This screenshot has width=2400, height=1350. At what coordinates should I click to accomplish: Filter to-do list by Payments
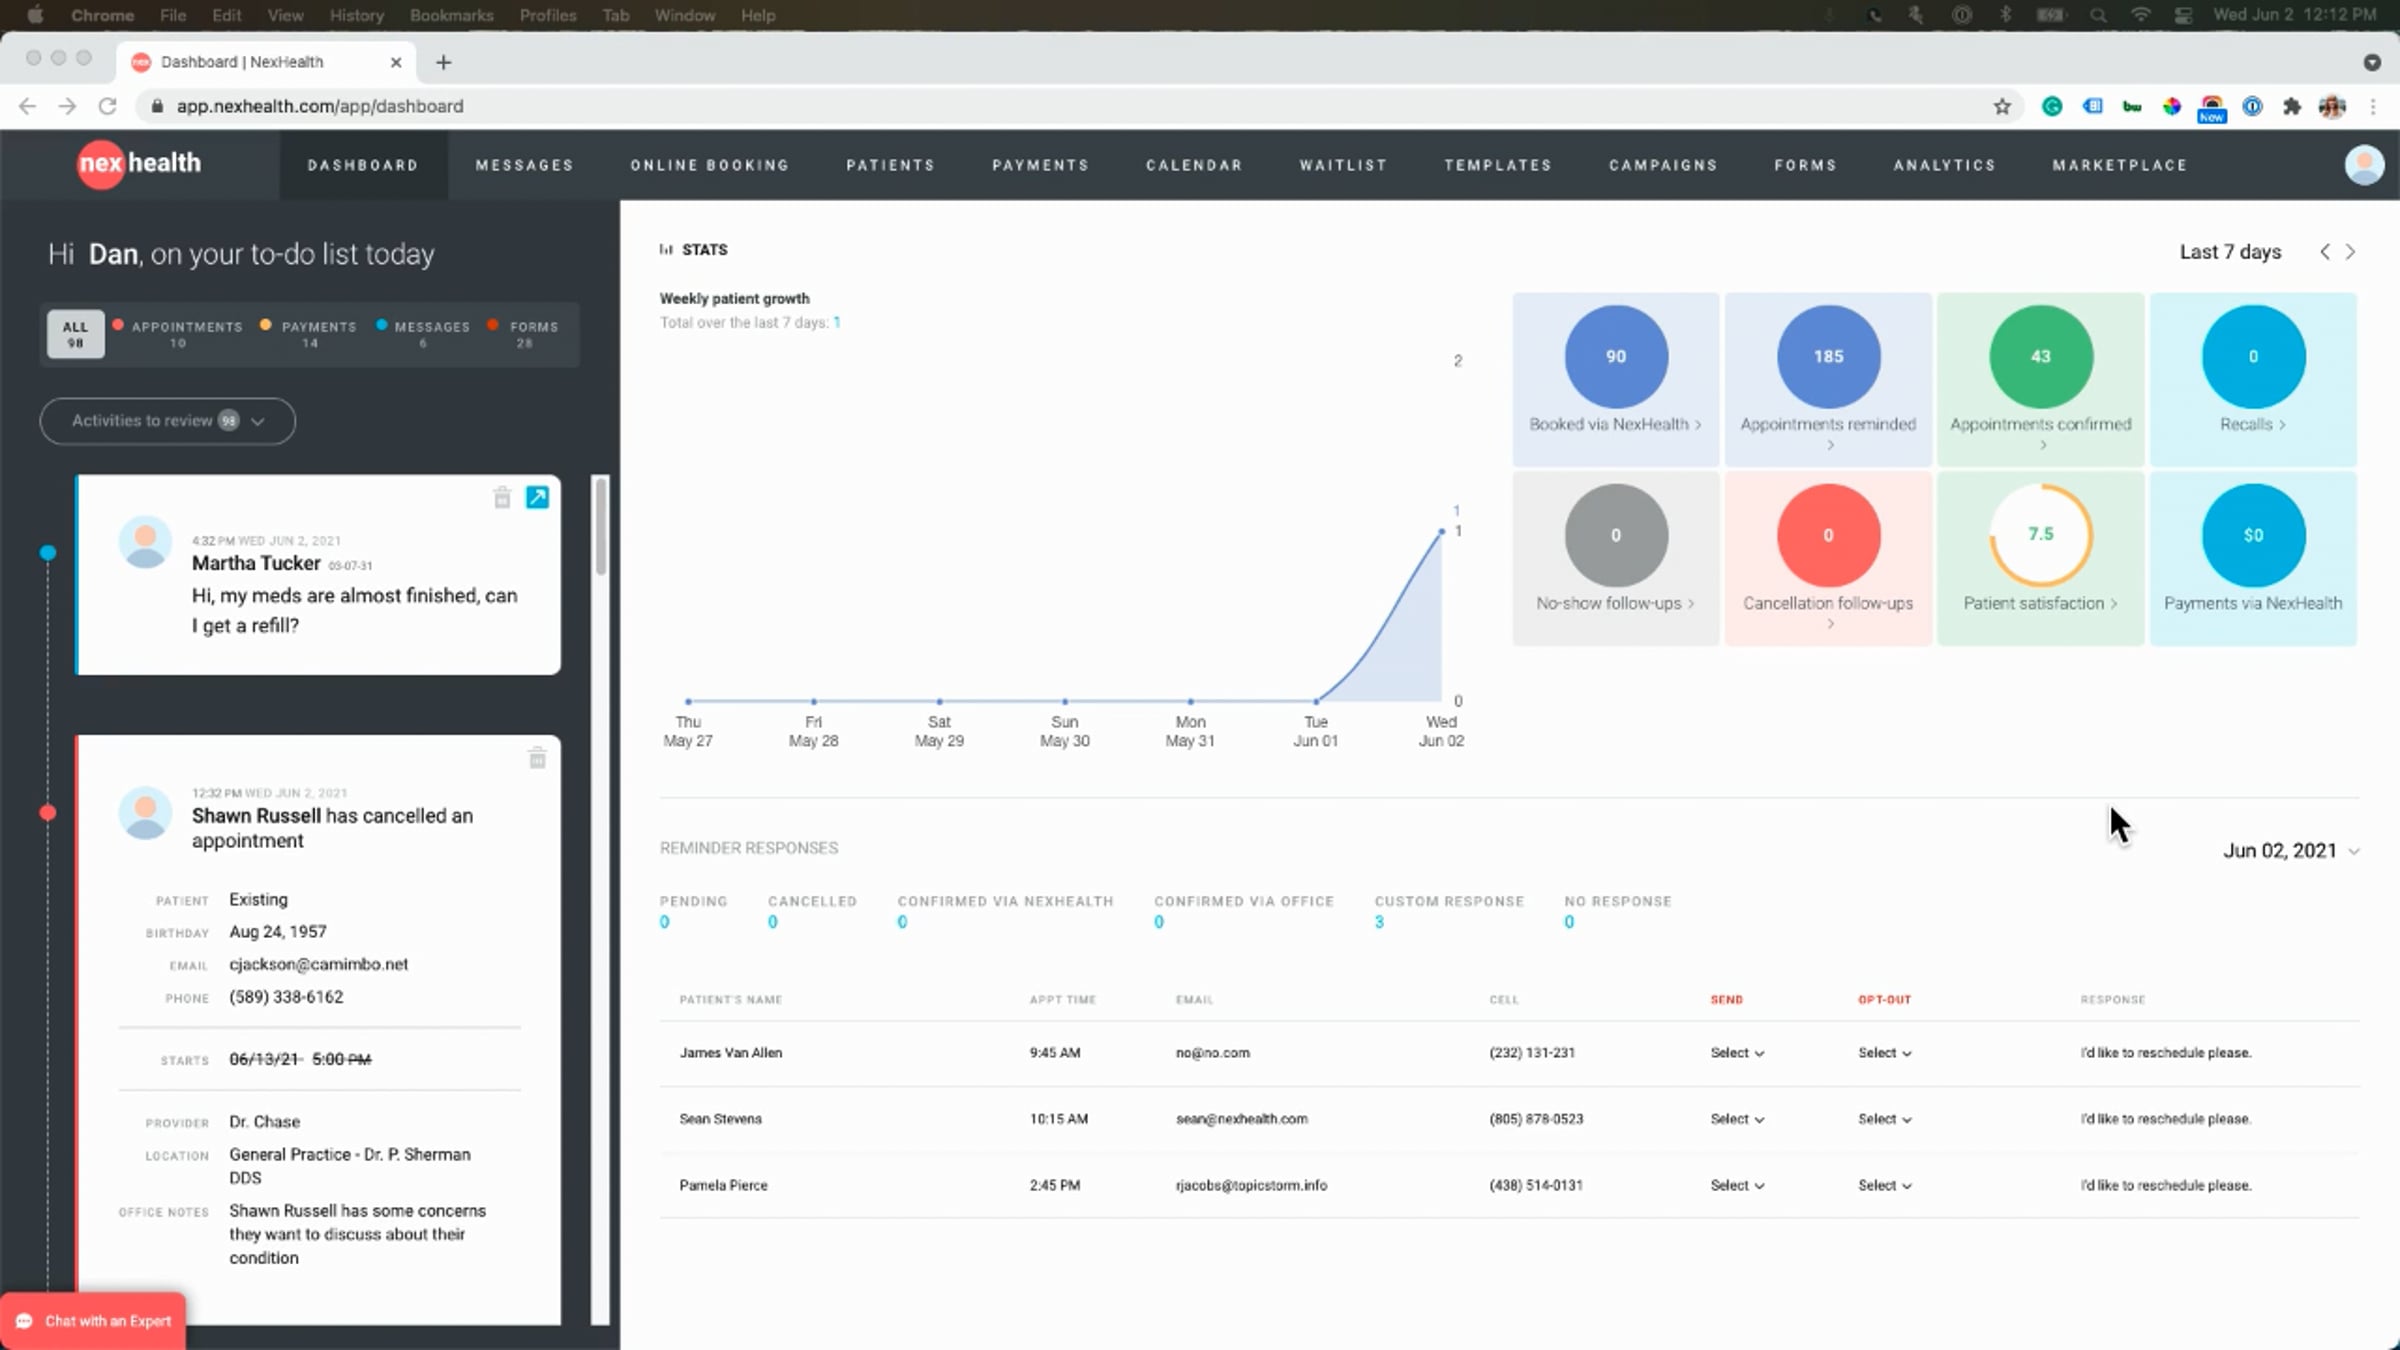(309, 334)
